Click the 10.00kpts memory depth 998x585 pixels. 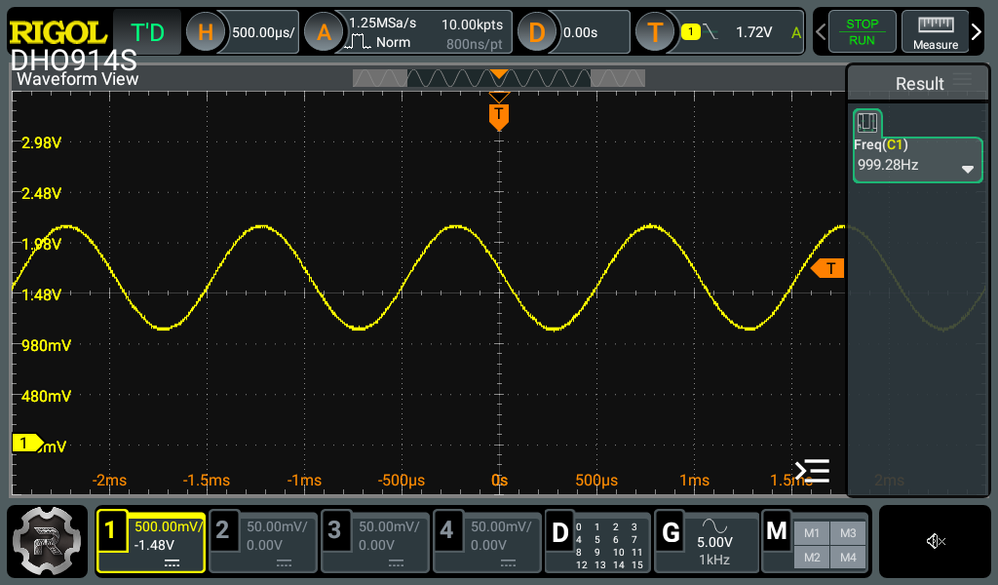click(472, 25)
